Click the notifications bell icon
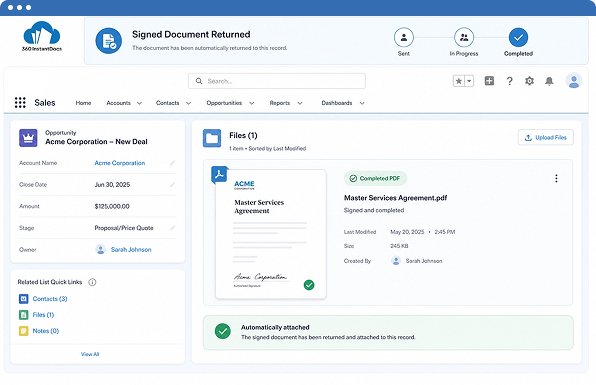The width and height of the screenshot is (596, 385). tap(549, 81)
